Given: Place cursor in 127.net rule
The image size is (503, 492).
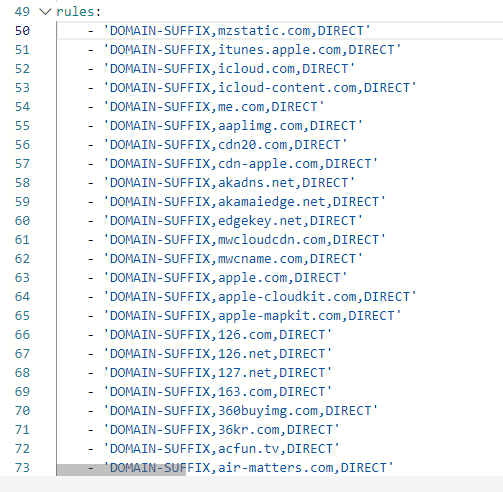Looking at the screenshot, I should pyautogui.click(x=218, y=373).
